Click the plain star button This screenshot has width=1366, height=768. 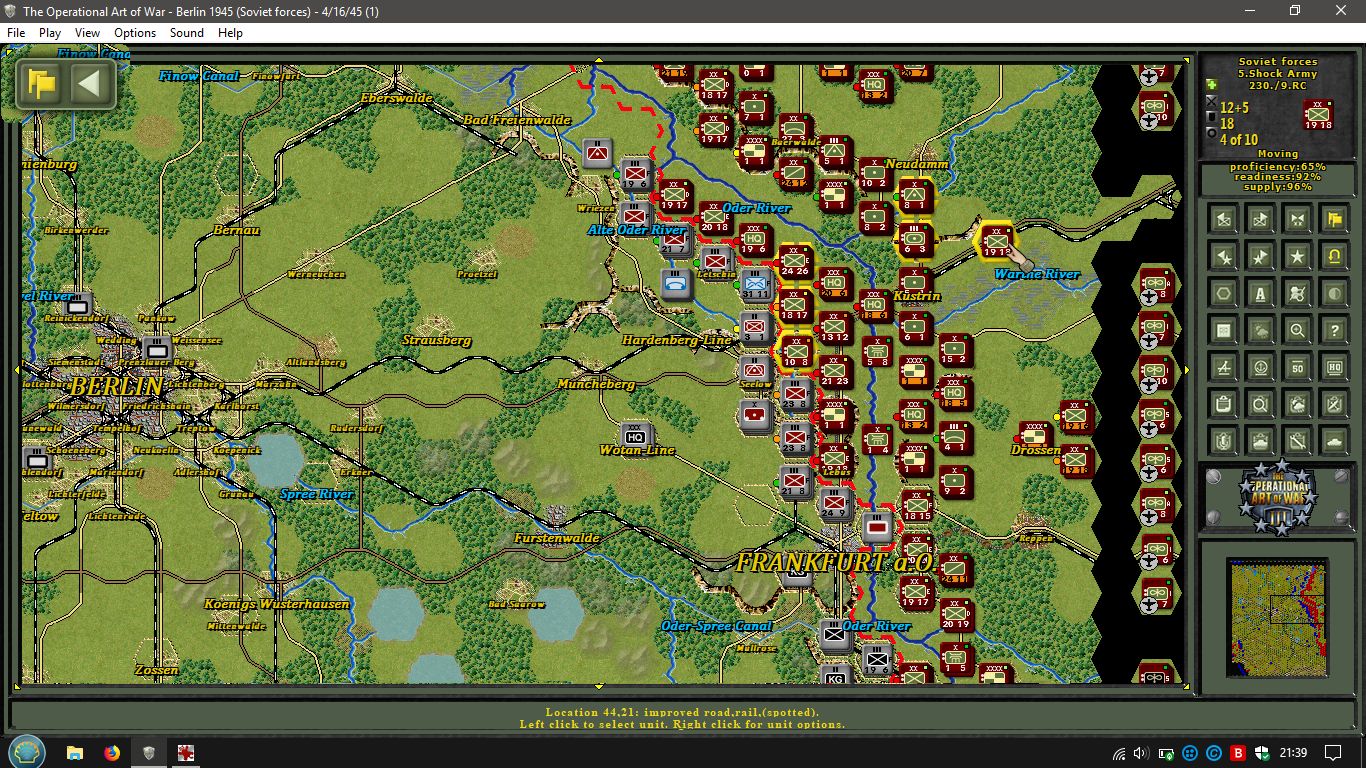pos(1298,256)
